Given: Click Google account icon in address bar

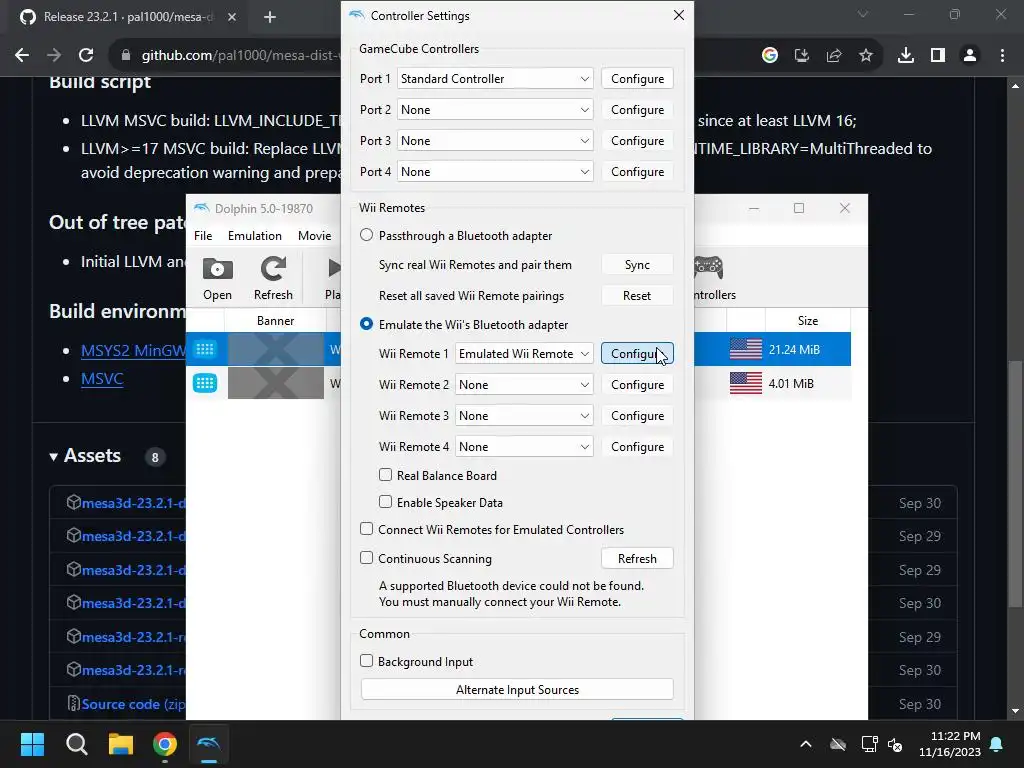Looking at the screenshot, I should click(x=769, y=56).
